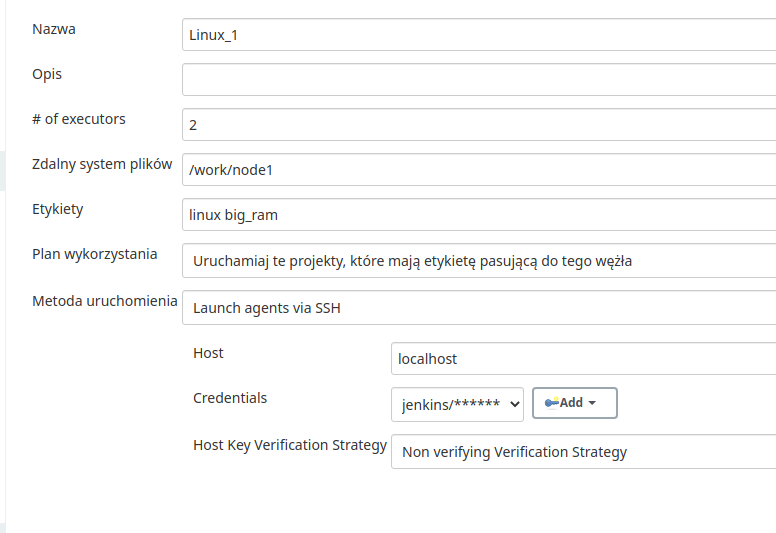
Task: Open the Metoda uruchomienia dropdown
Action: (x=479, y=307)
